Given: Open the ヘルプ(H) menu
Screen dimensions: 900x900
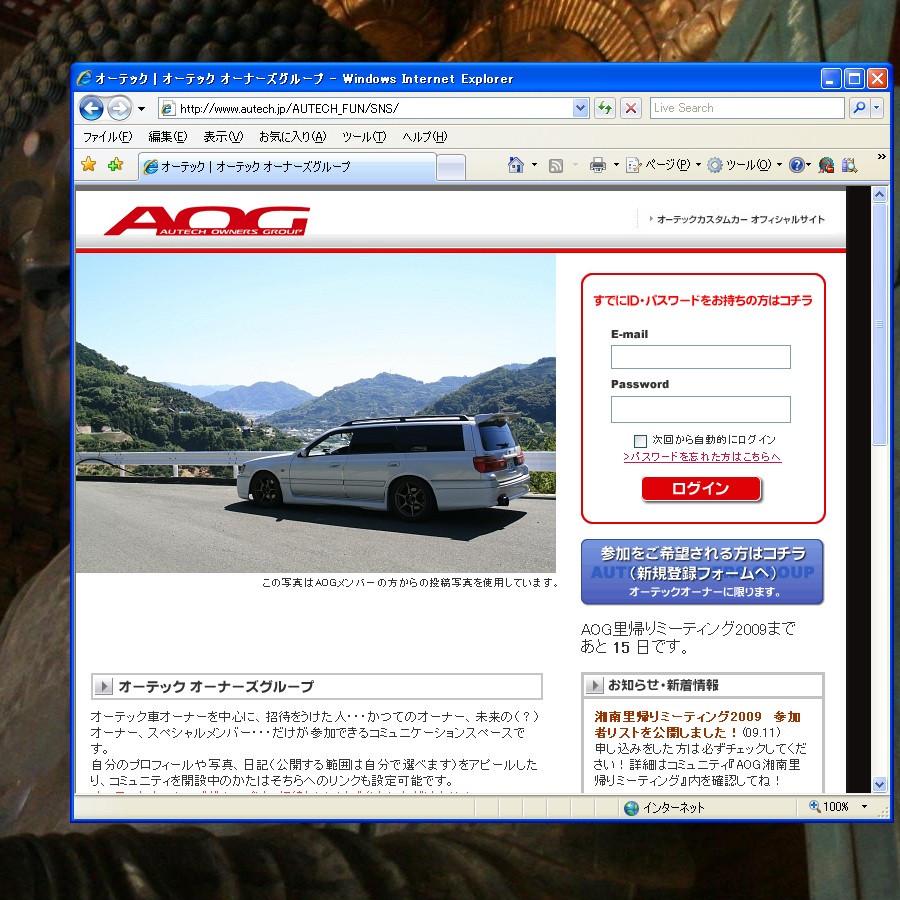Looking at the screenshot, I should click(425, 137).
